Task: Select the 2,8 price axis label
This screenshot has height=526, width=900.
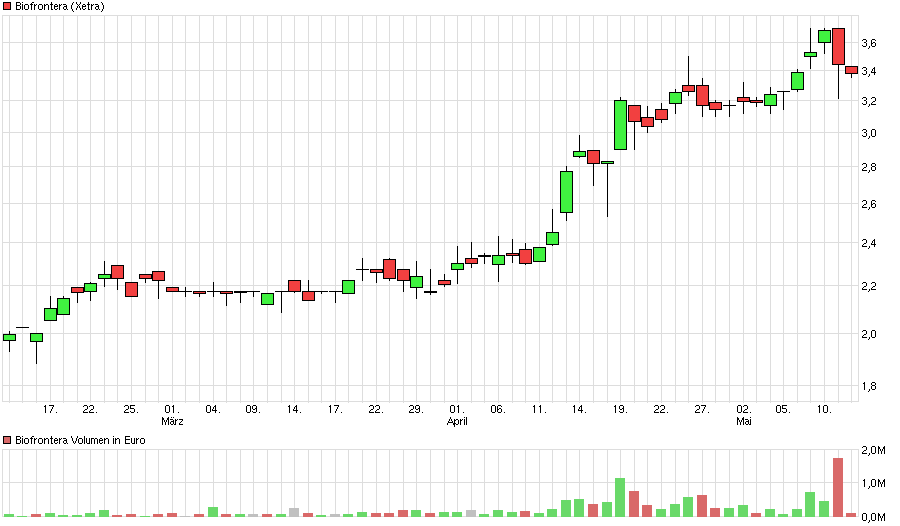Action: point(868,168)
